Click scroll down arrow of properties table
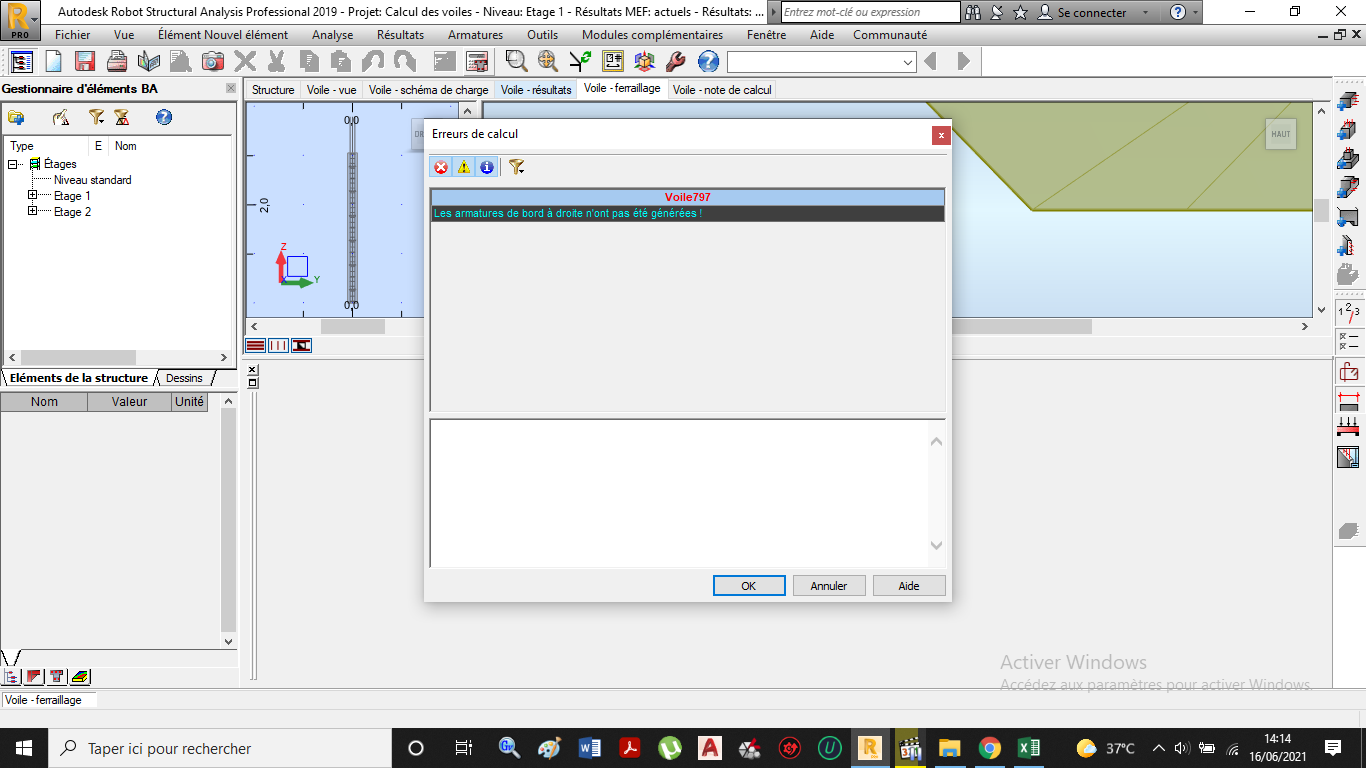The height and width of the screenshot is (768, 1366). click(228, 642)
